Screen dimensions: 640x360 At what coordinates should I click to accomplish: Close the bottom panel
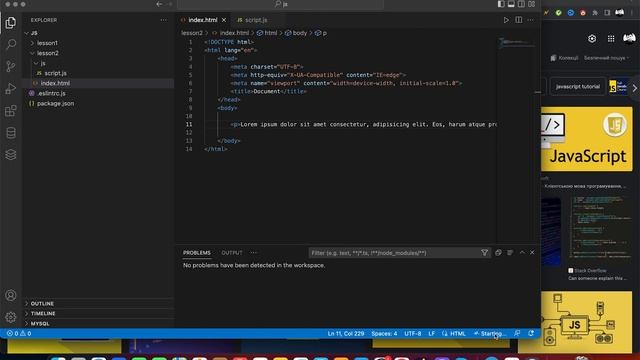point(532,253)
